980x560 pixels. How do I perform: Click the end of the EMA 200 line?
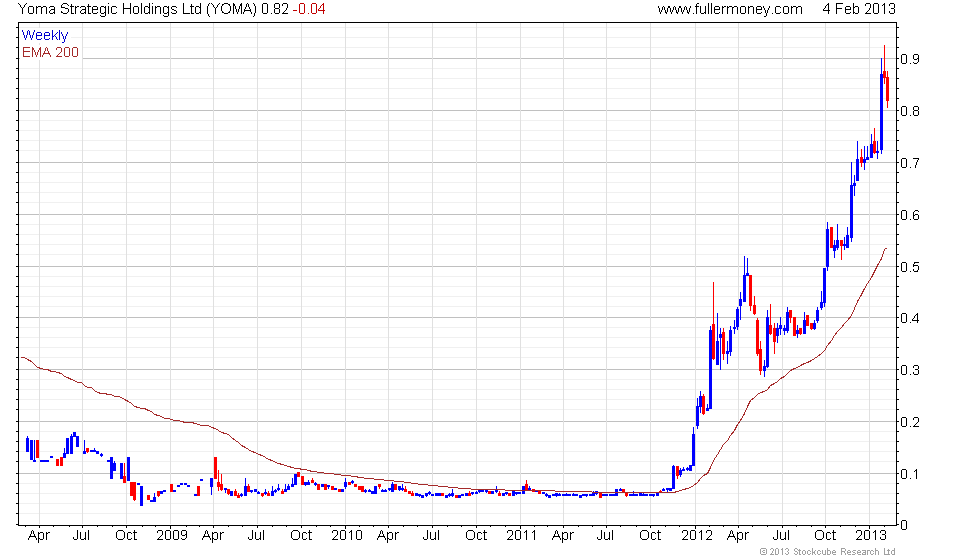pyautogui.click(x=886, y=249)
